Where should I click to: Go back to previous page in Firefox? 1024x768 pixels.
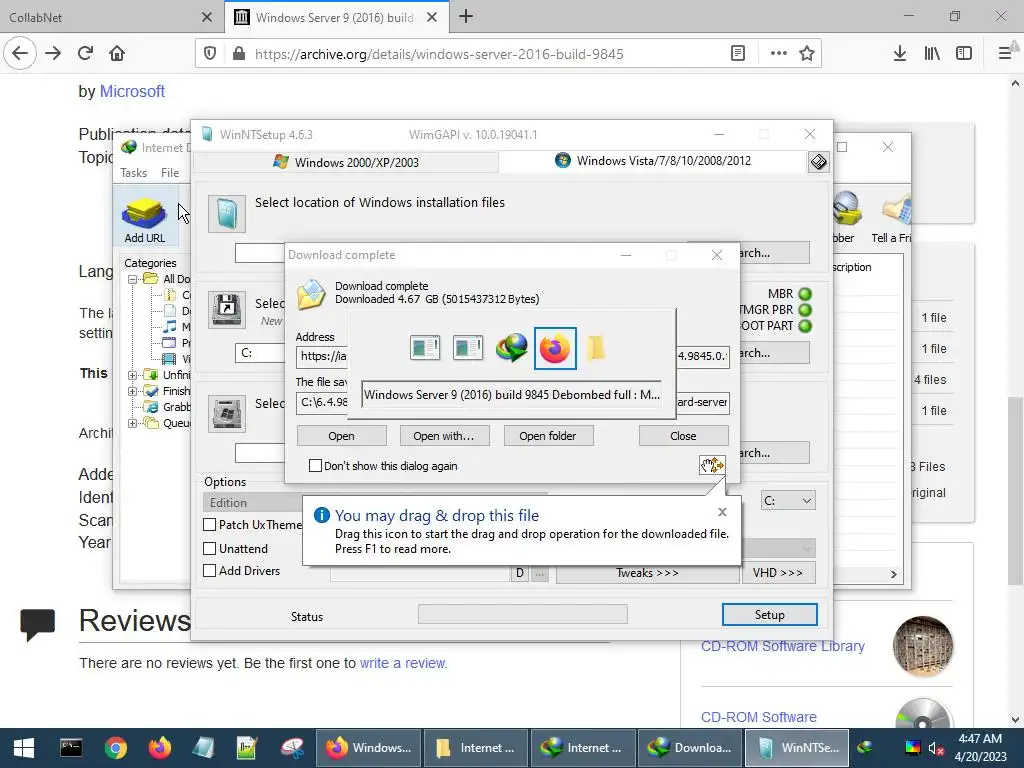click(20, 54)
